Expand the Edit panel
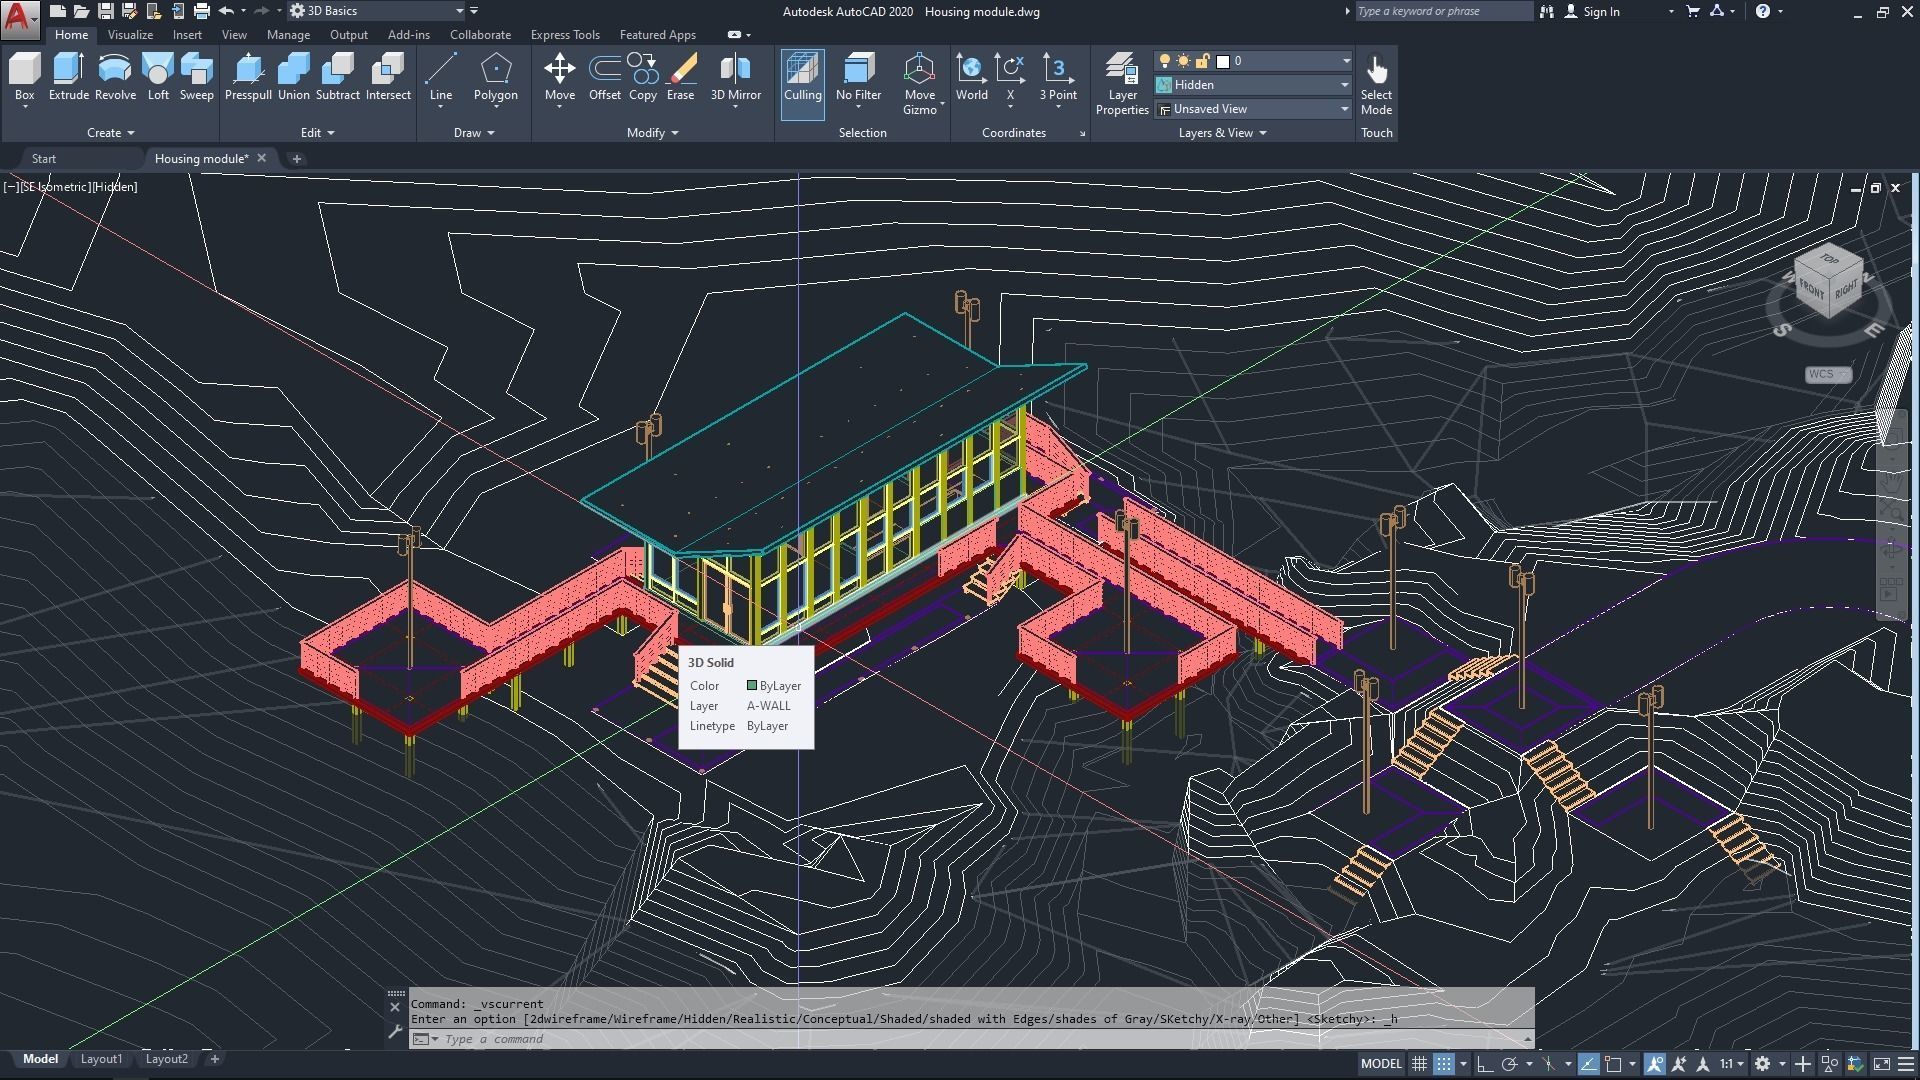 pyautogui.click(x=317, y=133)
